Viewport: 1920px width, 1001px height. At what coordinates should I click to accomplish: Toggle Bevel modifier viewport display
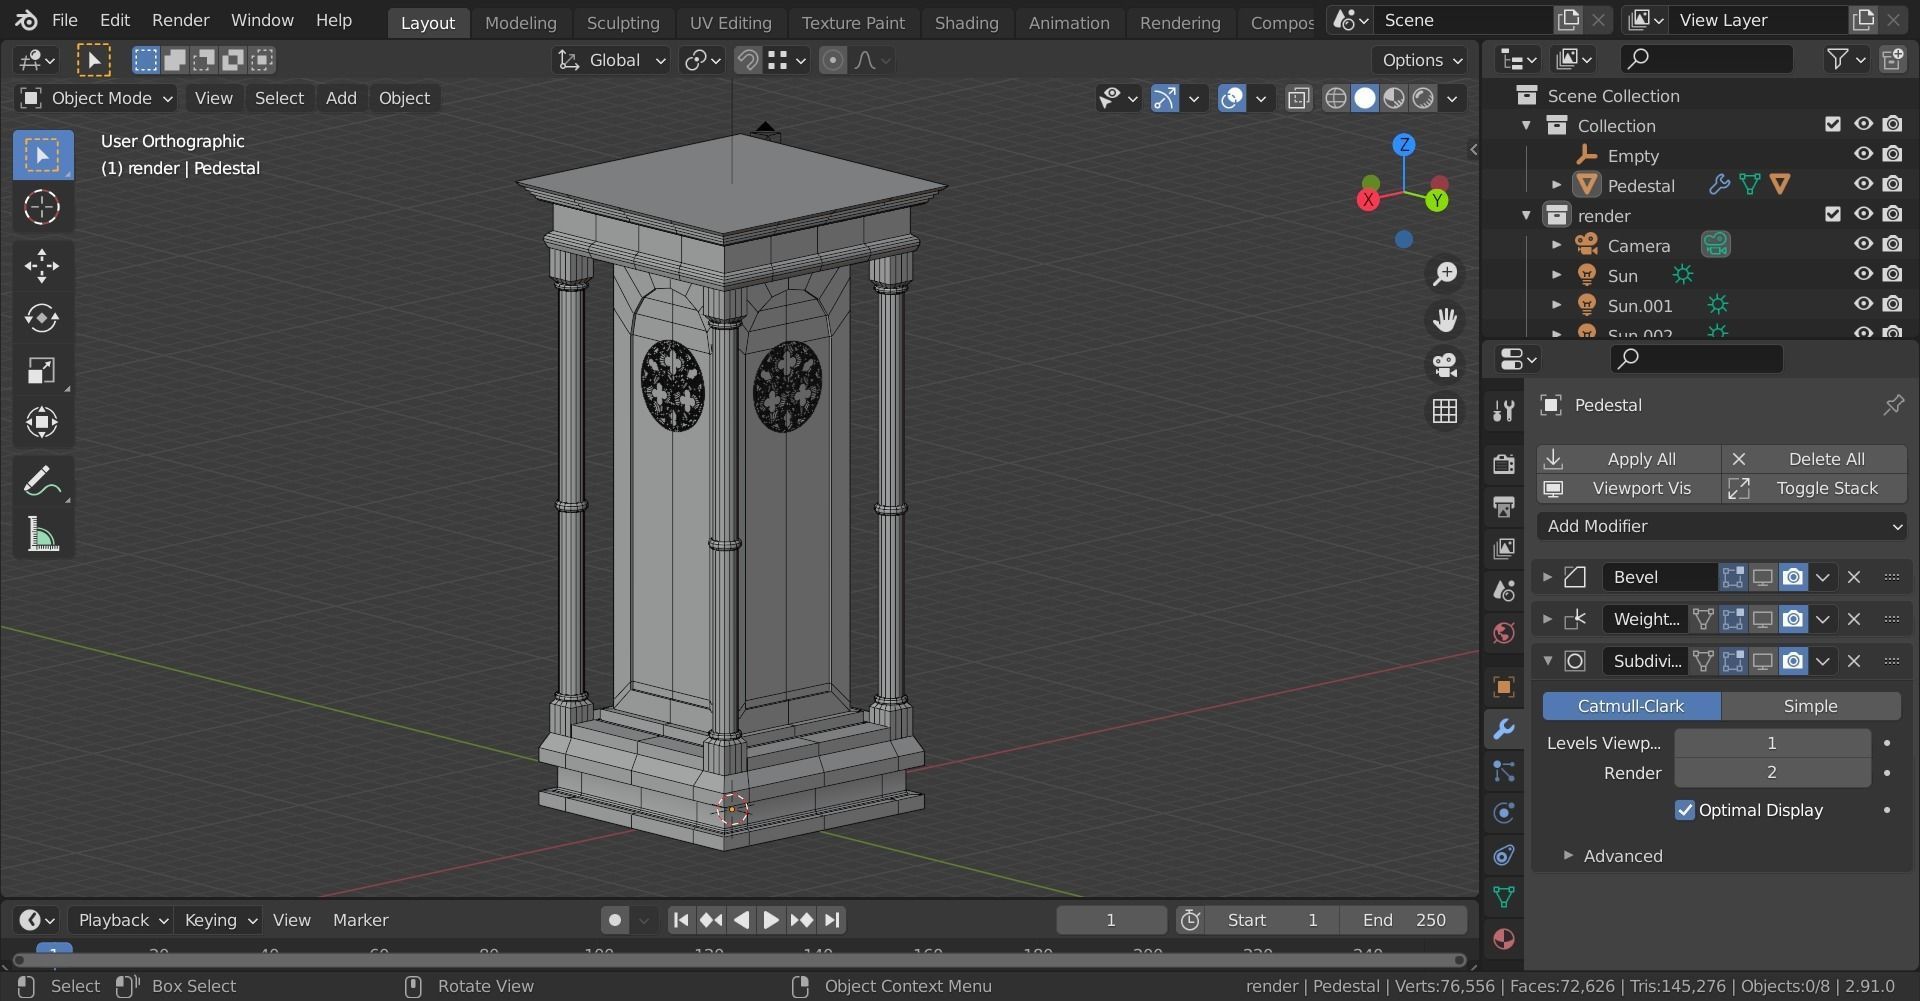point(1763,577)
